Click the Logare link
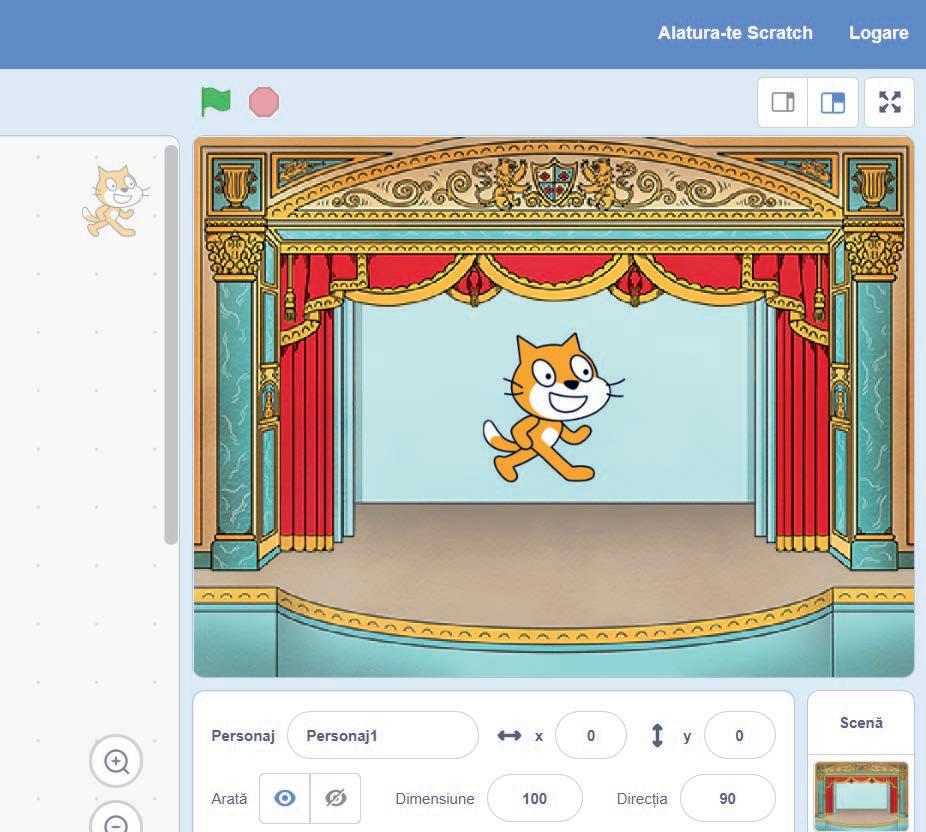The width and height of the screenshot is (926, 832). coord(878,33)
